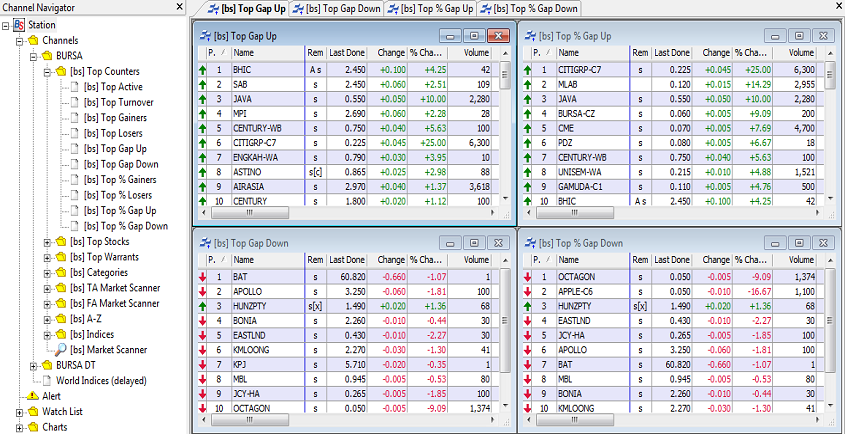Open [bs] Top % Losers channel
Viewport: 845px width, 434px height.
(x=117, y=195)
